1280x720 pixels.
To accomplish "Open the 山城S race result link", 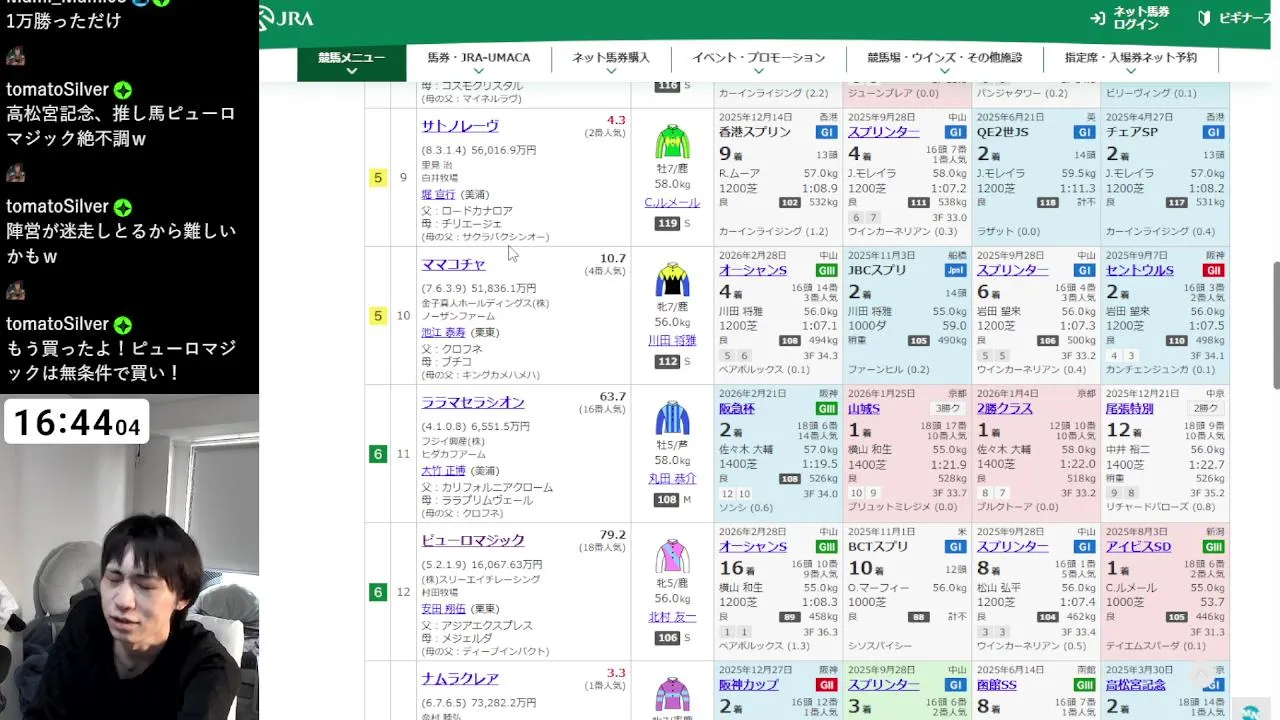I will tap(864, 409).
